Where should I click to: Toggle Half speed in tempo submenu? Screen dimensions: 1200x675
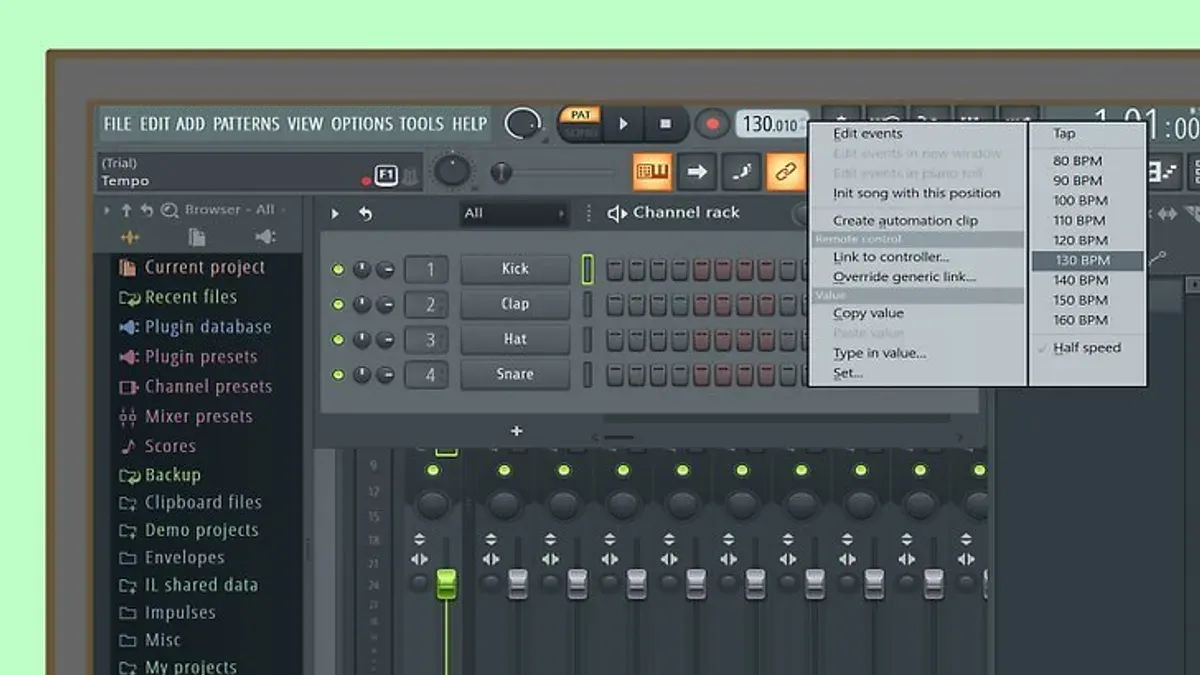click(x=1087, y=348)
